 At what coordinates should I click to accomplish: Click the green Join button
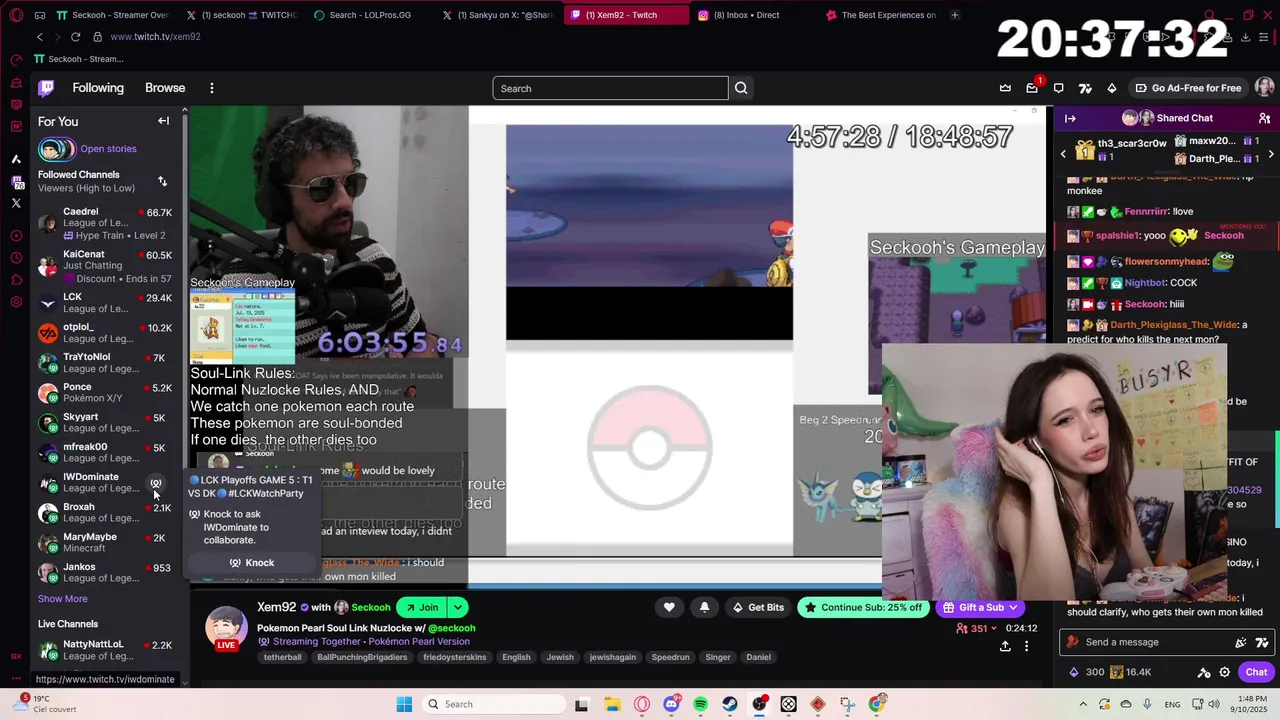point(420,607)
